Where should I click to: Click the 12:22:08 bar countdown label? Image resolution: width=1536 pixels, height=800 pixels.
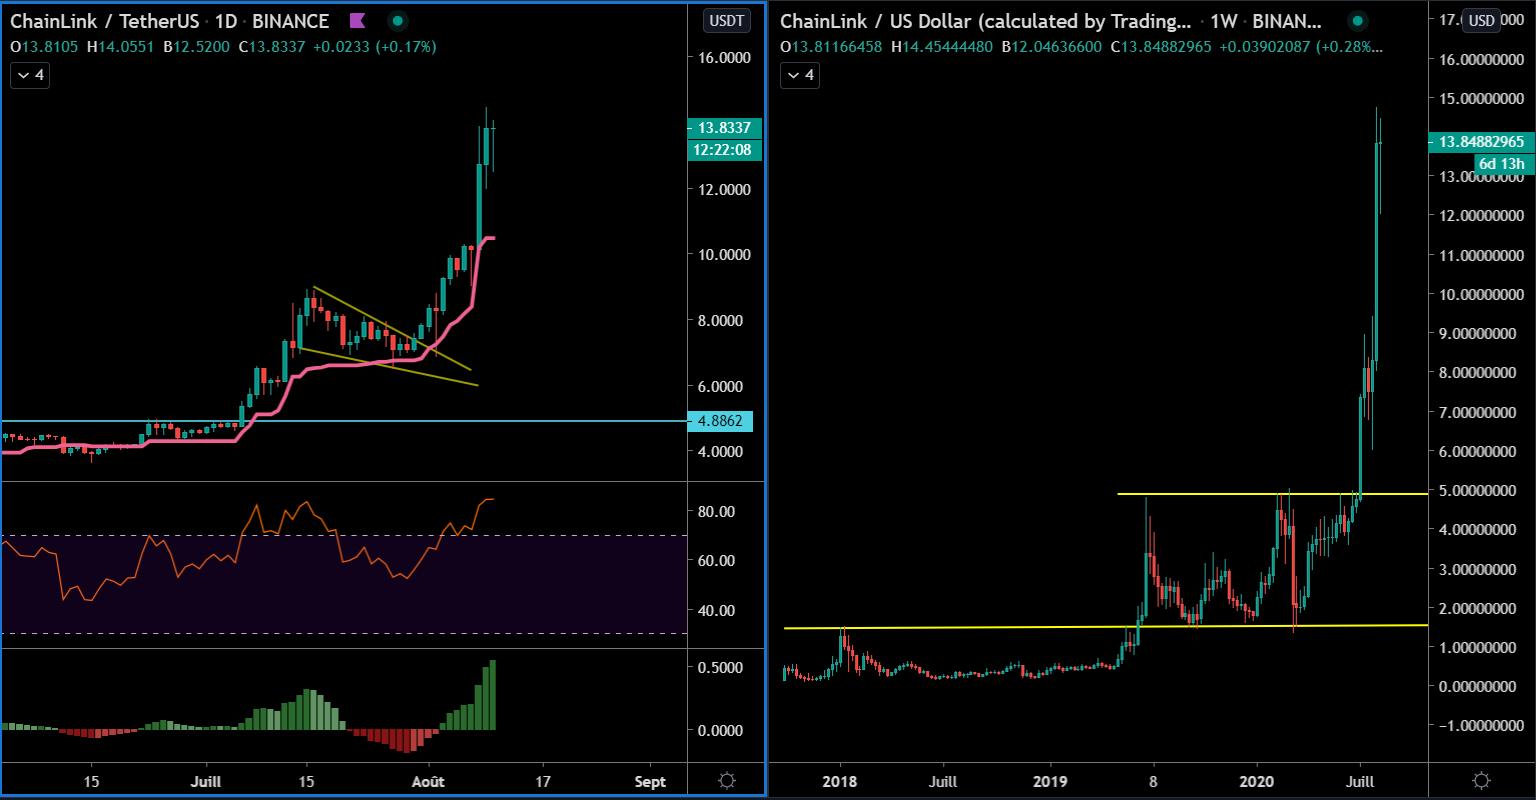[725, 150]
